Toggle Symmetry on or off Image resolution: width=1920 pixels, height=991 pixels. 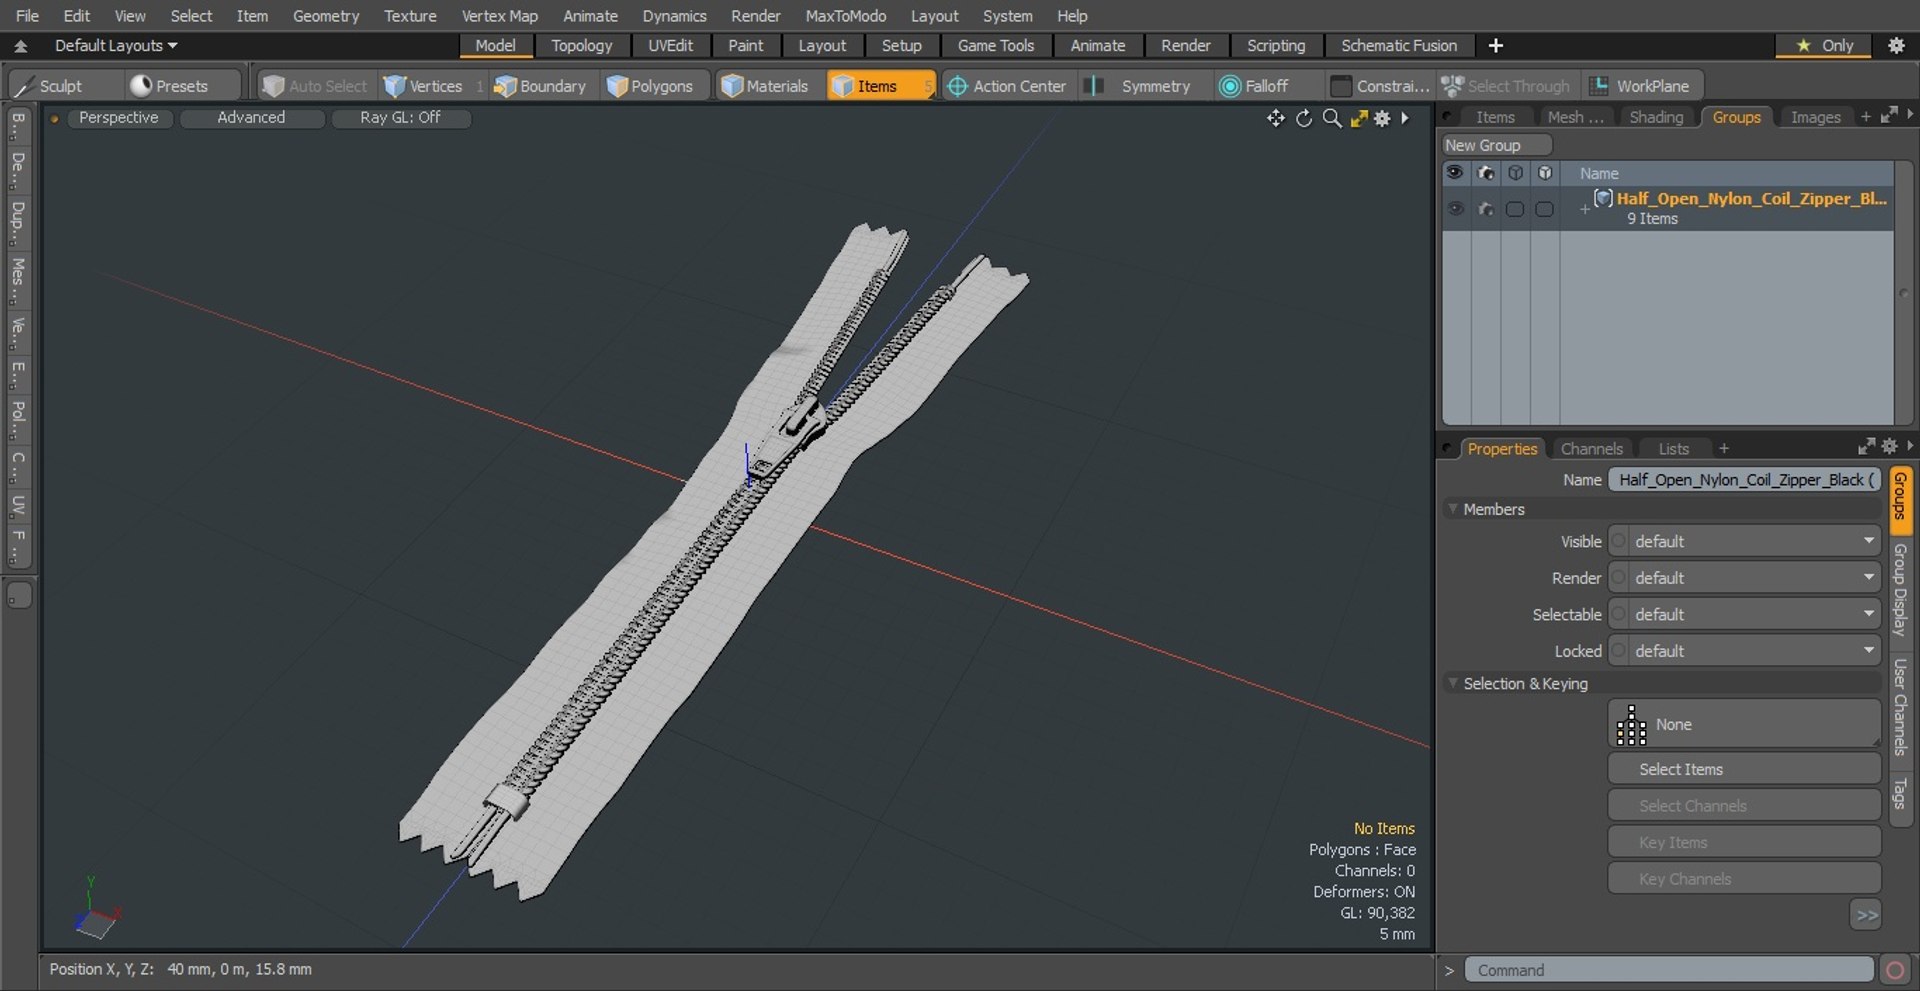pyautogui.click(x=1142, y=86)
